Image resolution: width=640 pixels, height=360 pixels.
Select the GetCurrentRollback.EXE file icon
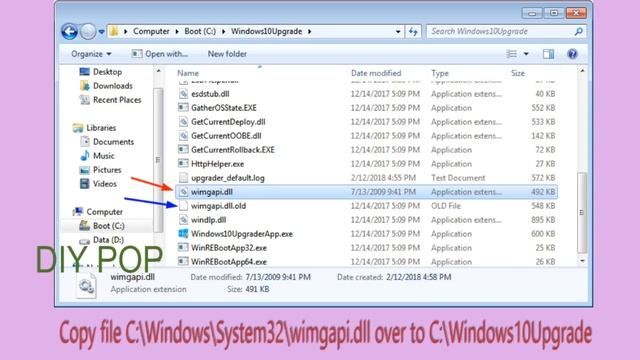click(184, 150)
